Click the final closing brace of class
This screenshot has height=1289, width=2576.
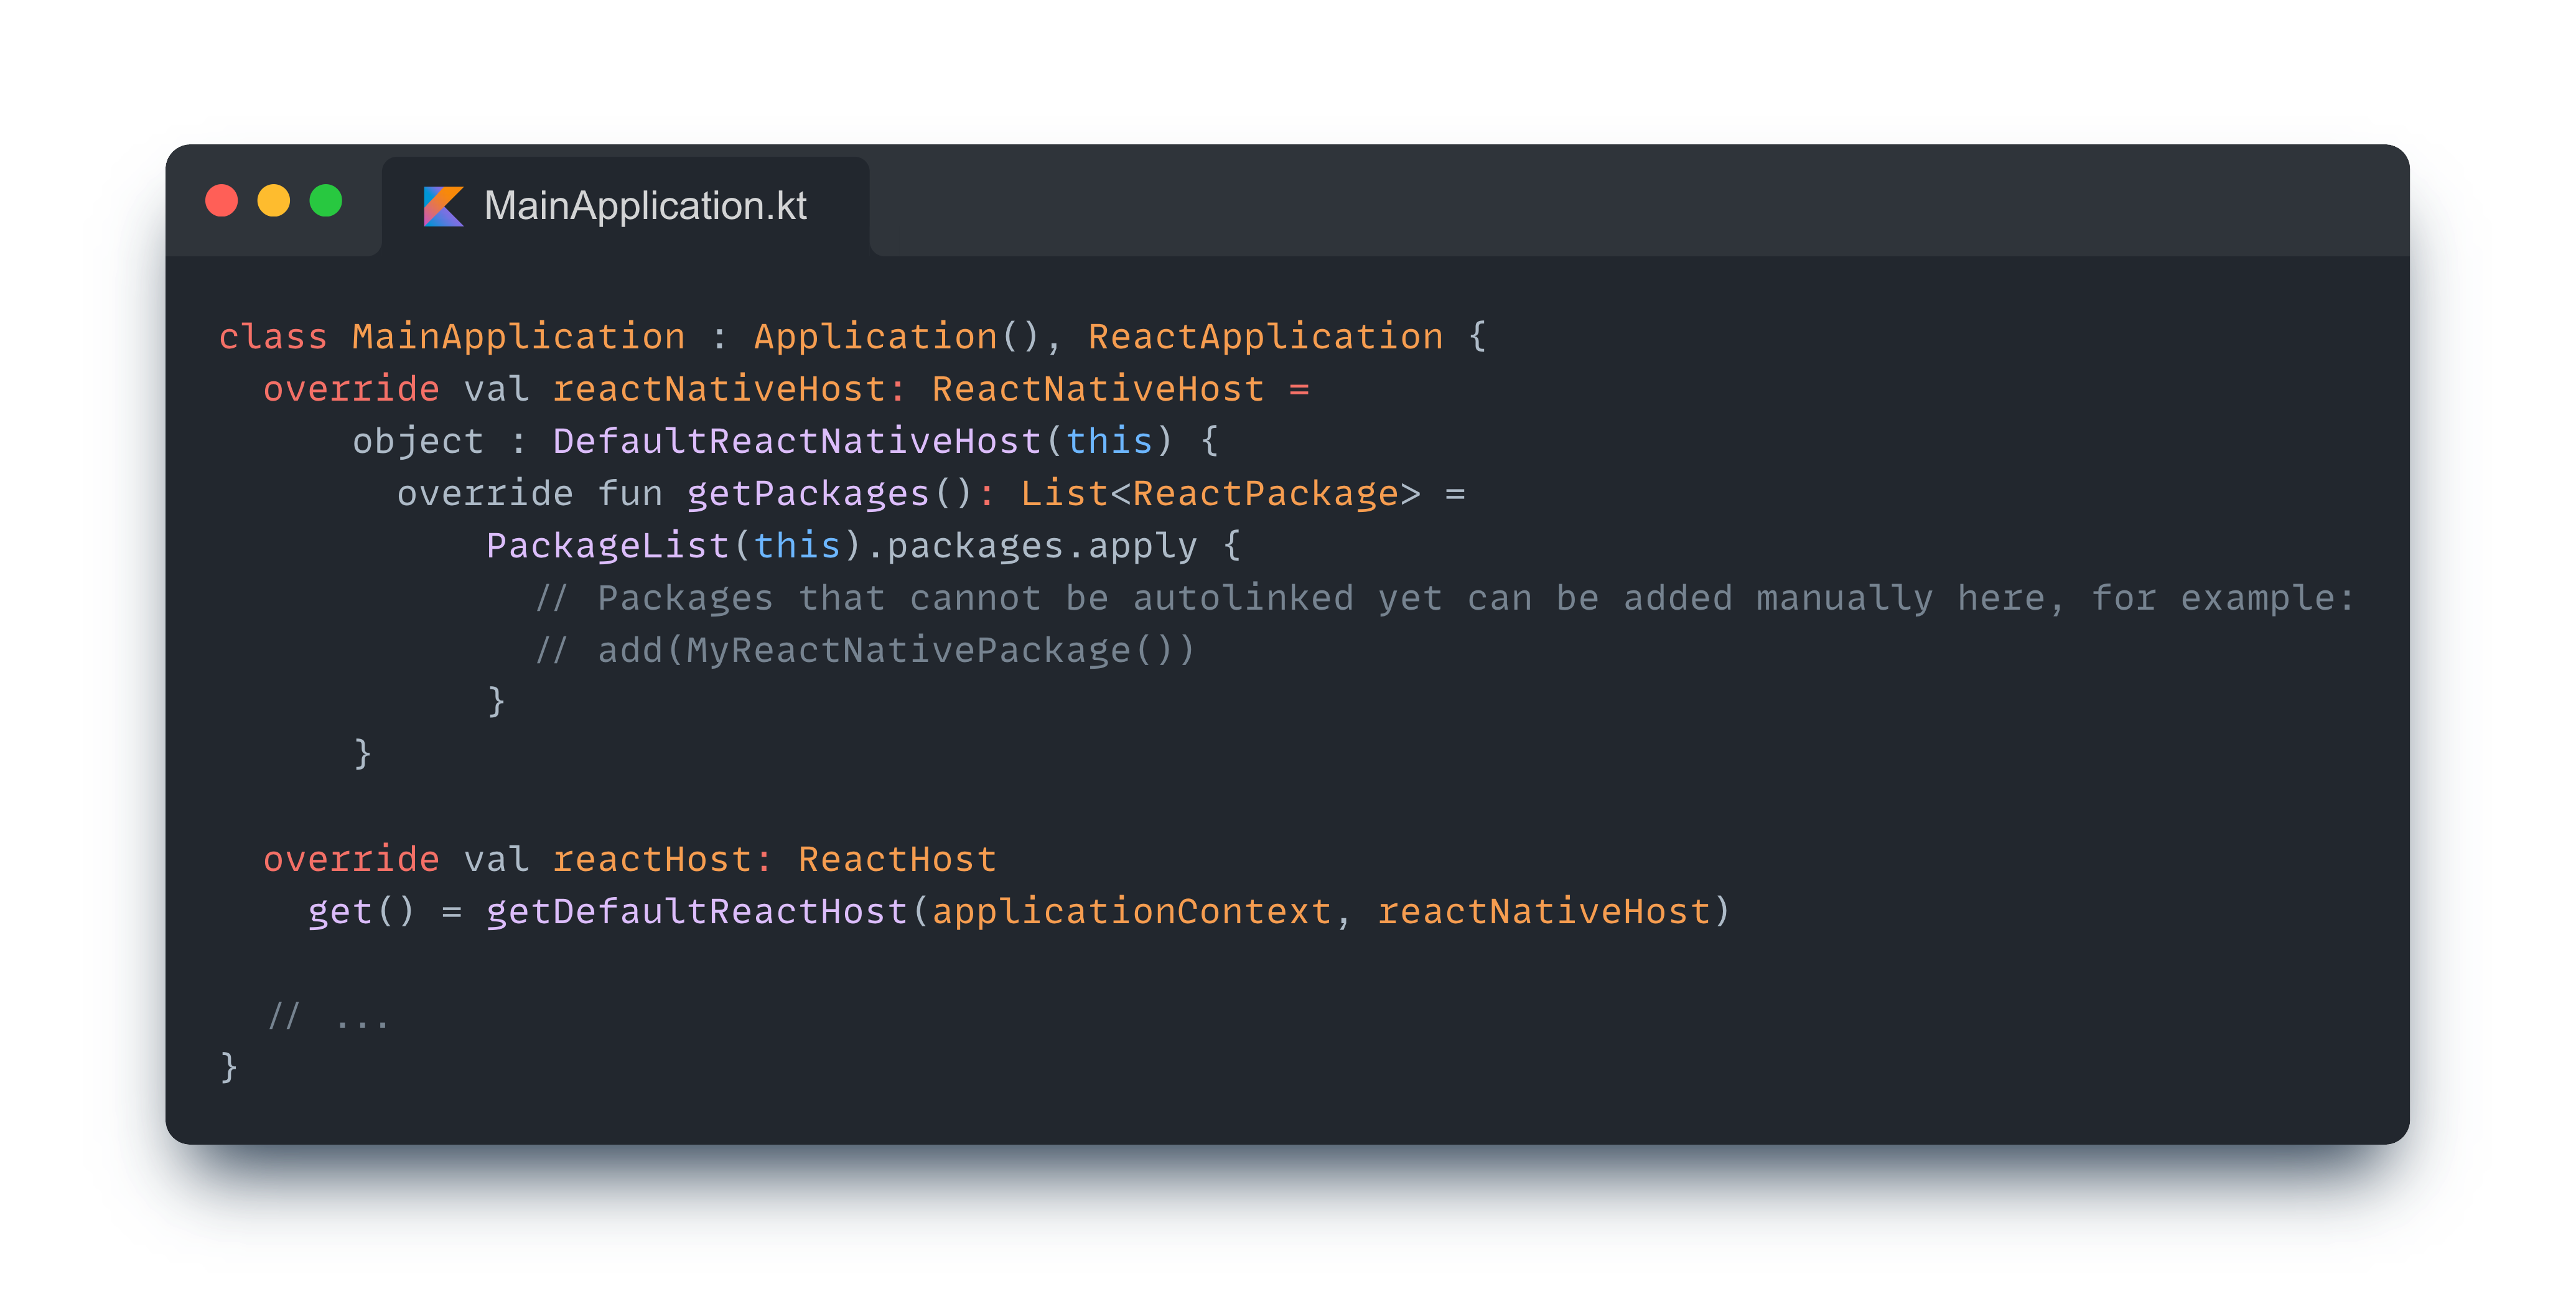click(x=229, y=1067)
